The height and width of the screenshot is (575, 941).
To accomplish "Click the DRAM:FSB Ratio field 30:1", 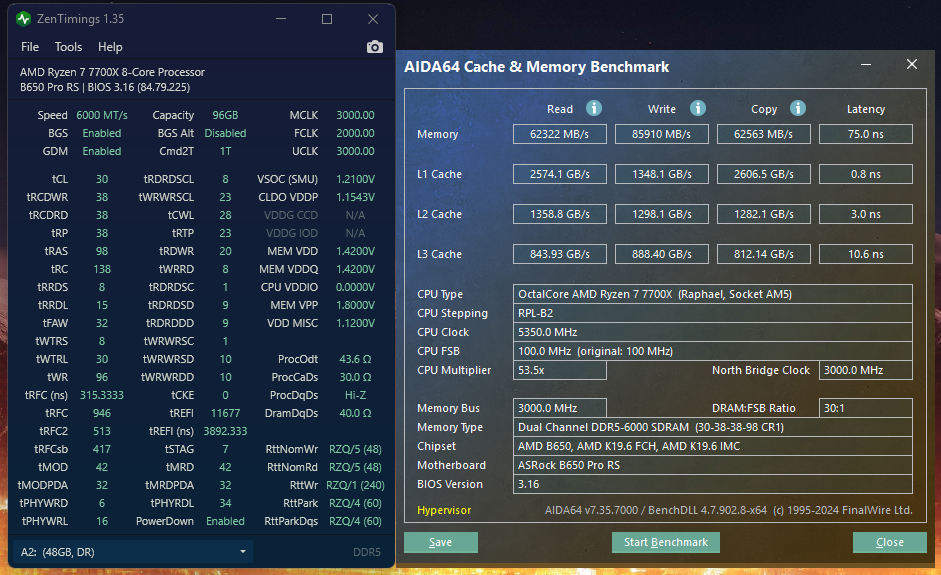I will pyautogui.click(x=866, y=408).
